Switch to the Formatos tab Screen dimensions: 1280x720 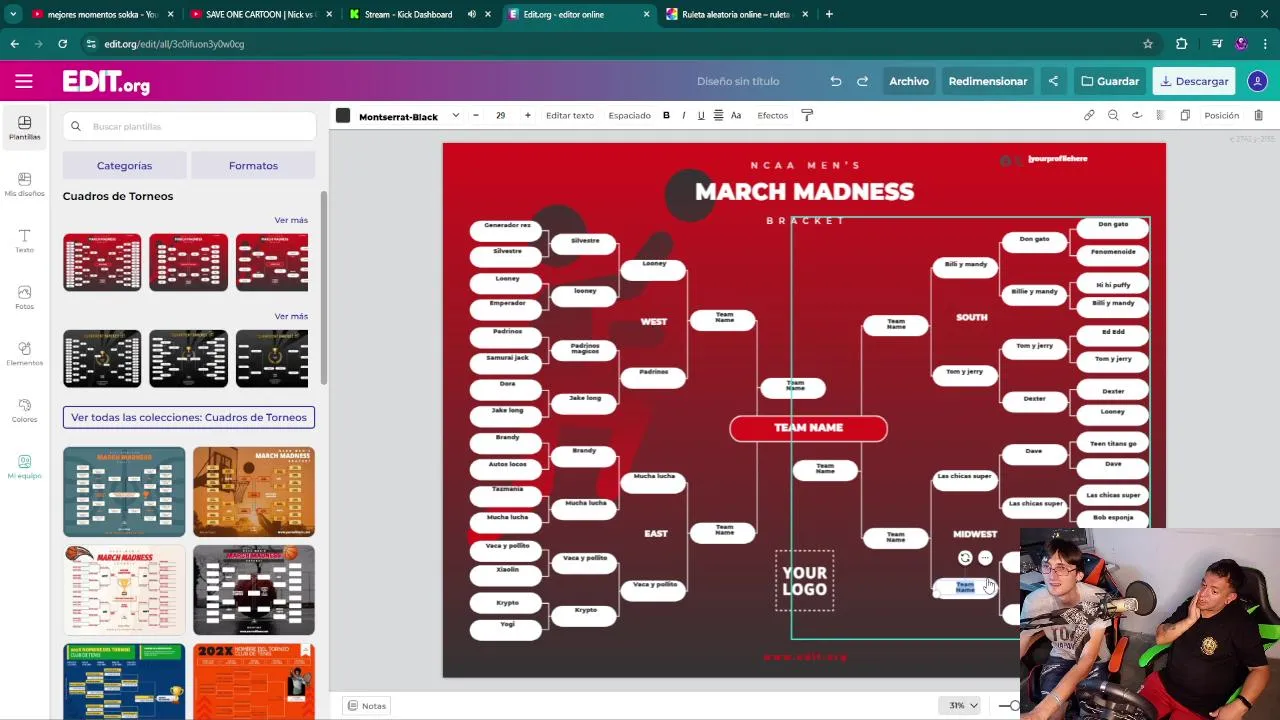253,165
